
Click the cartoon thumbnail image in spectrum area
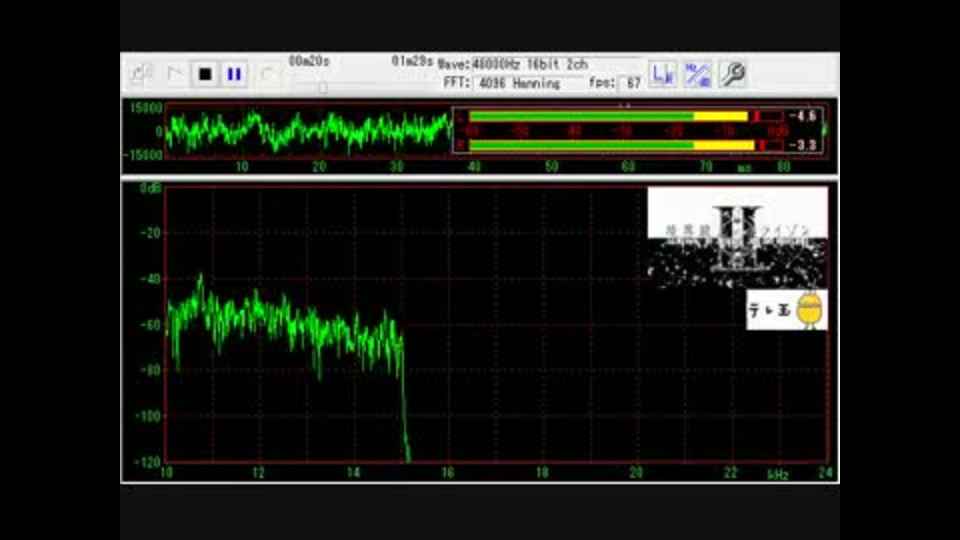738,238
